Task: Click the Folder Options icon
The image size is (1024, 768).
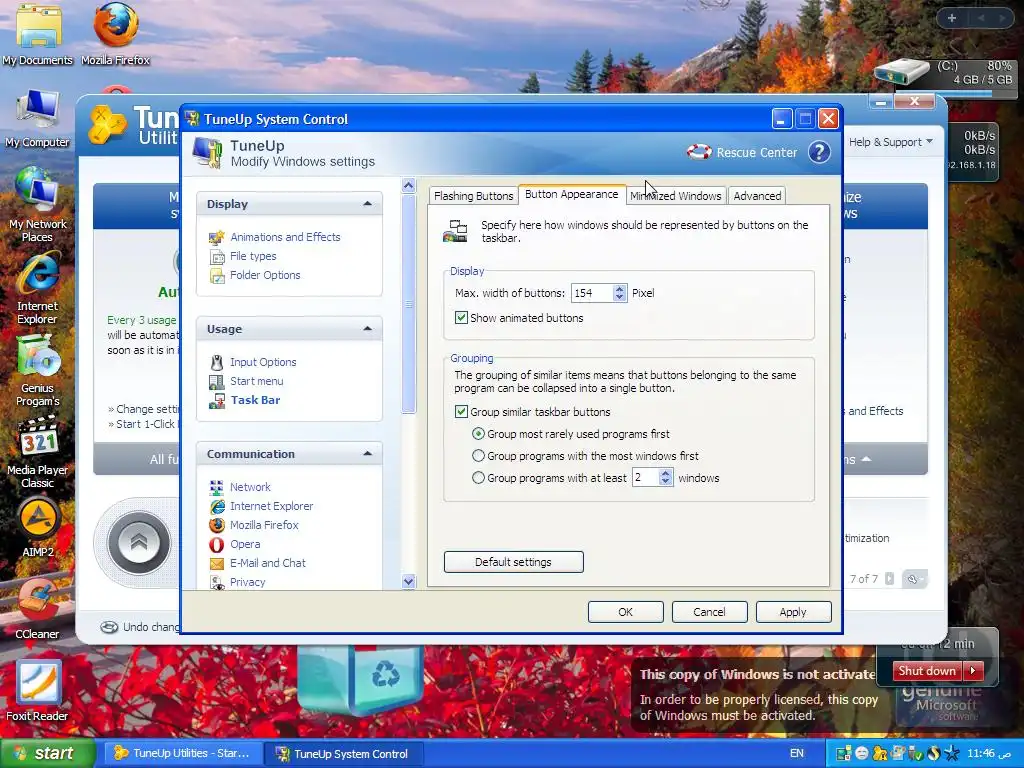Action: pyautogui.click(x=217, y=276)
